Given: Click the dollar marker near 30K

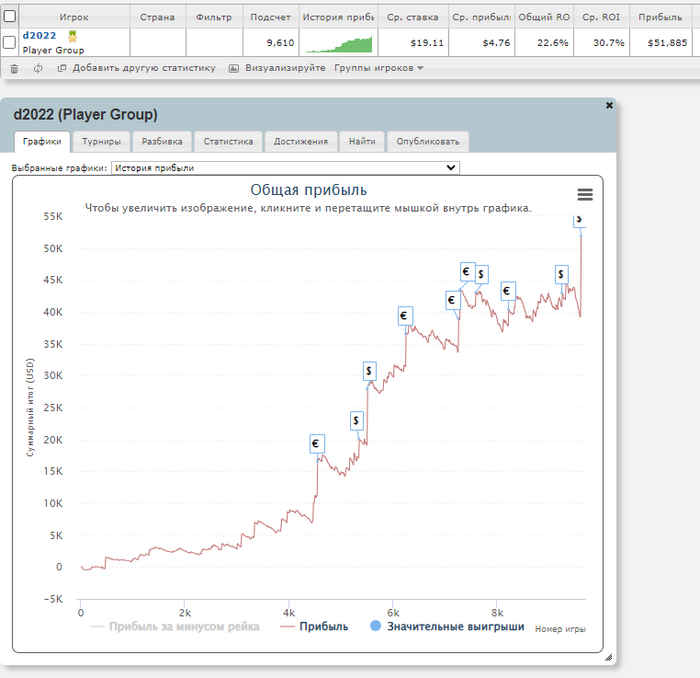Looking at the screenshot, I should pyautogui.click(x=370, y=371).
